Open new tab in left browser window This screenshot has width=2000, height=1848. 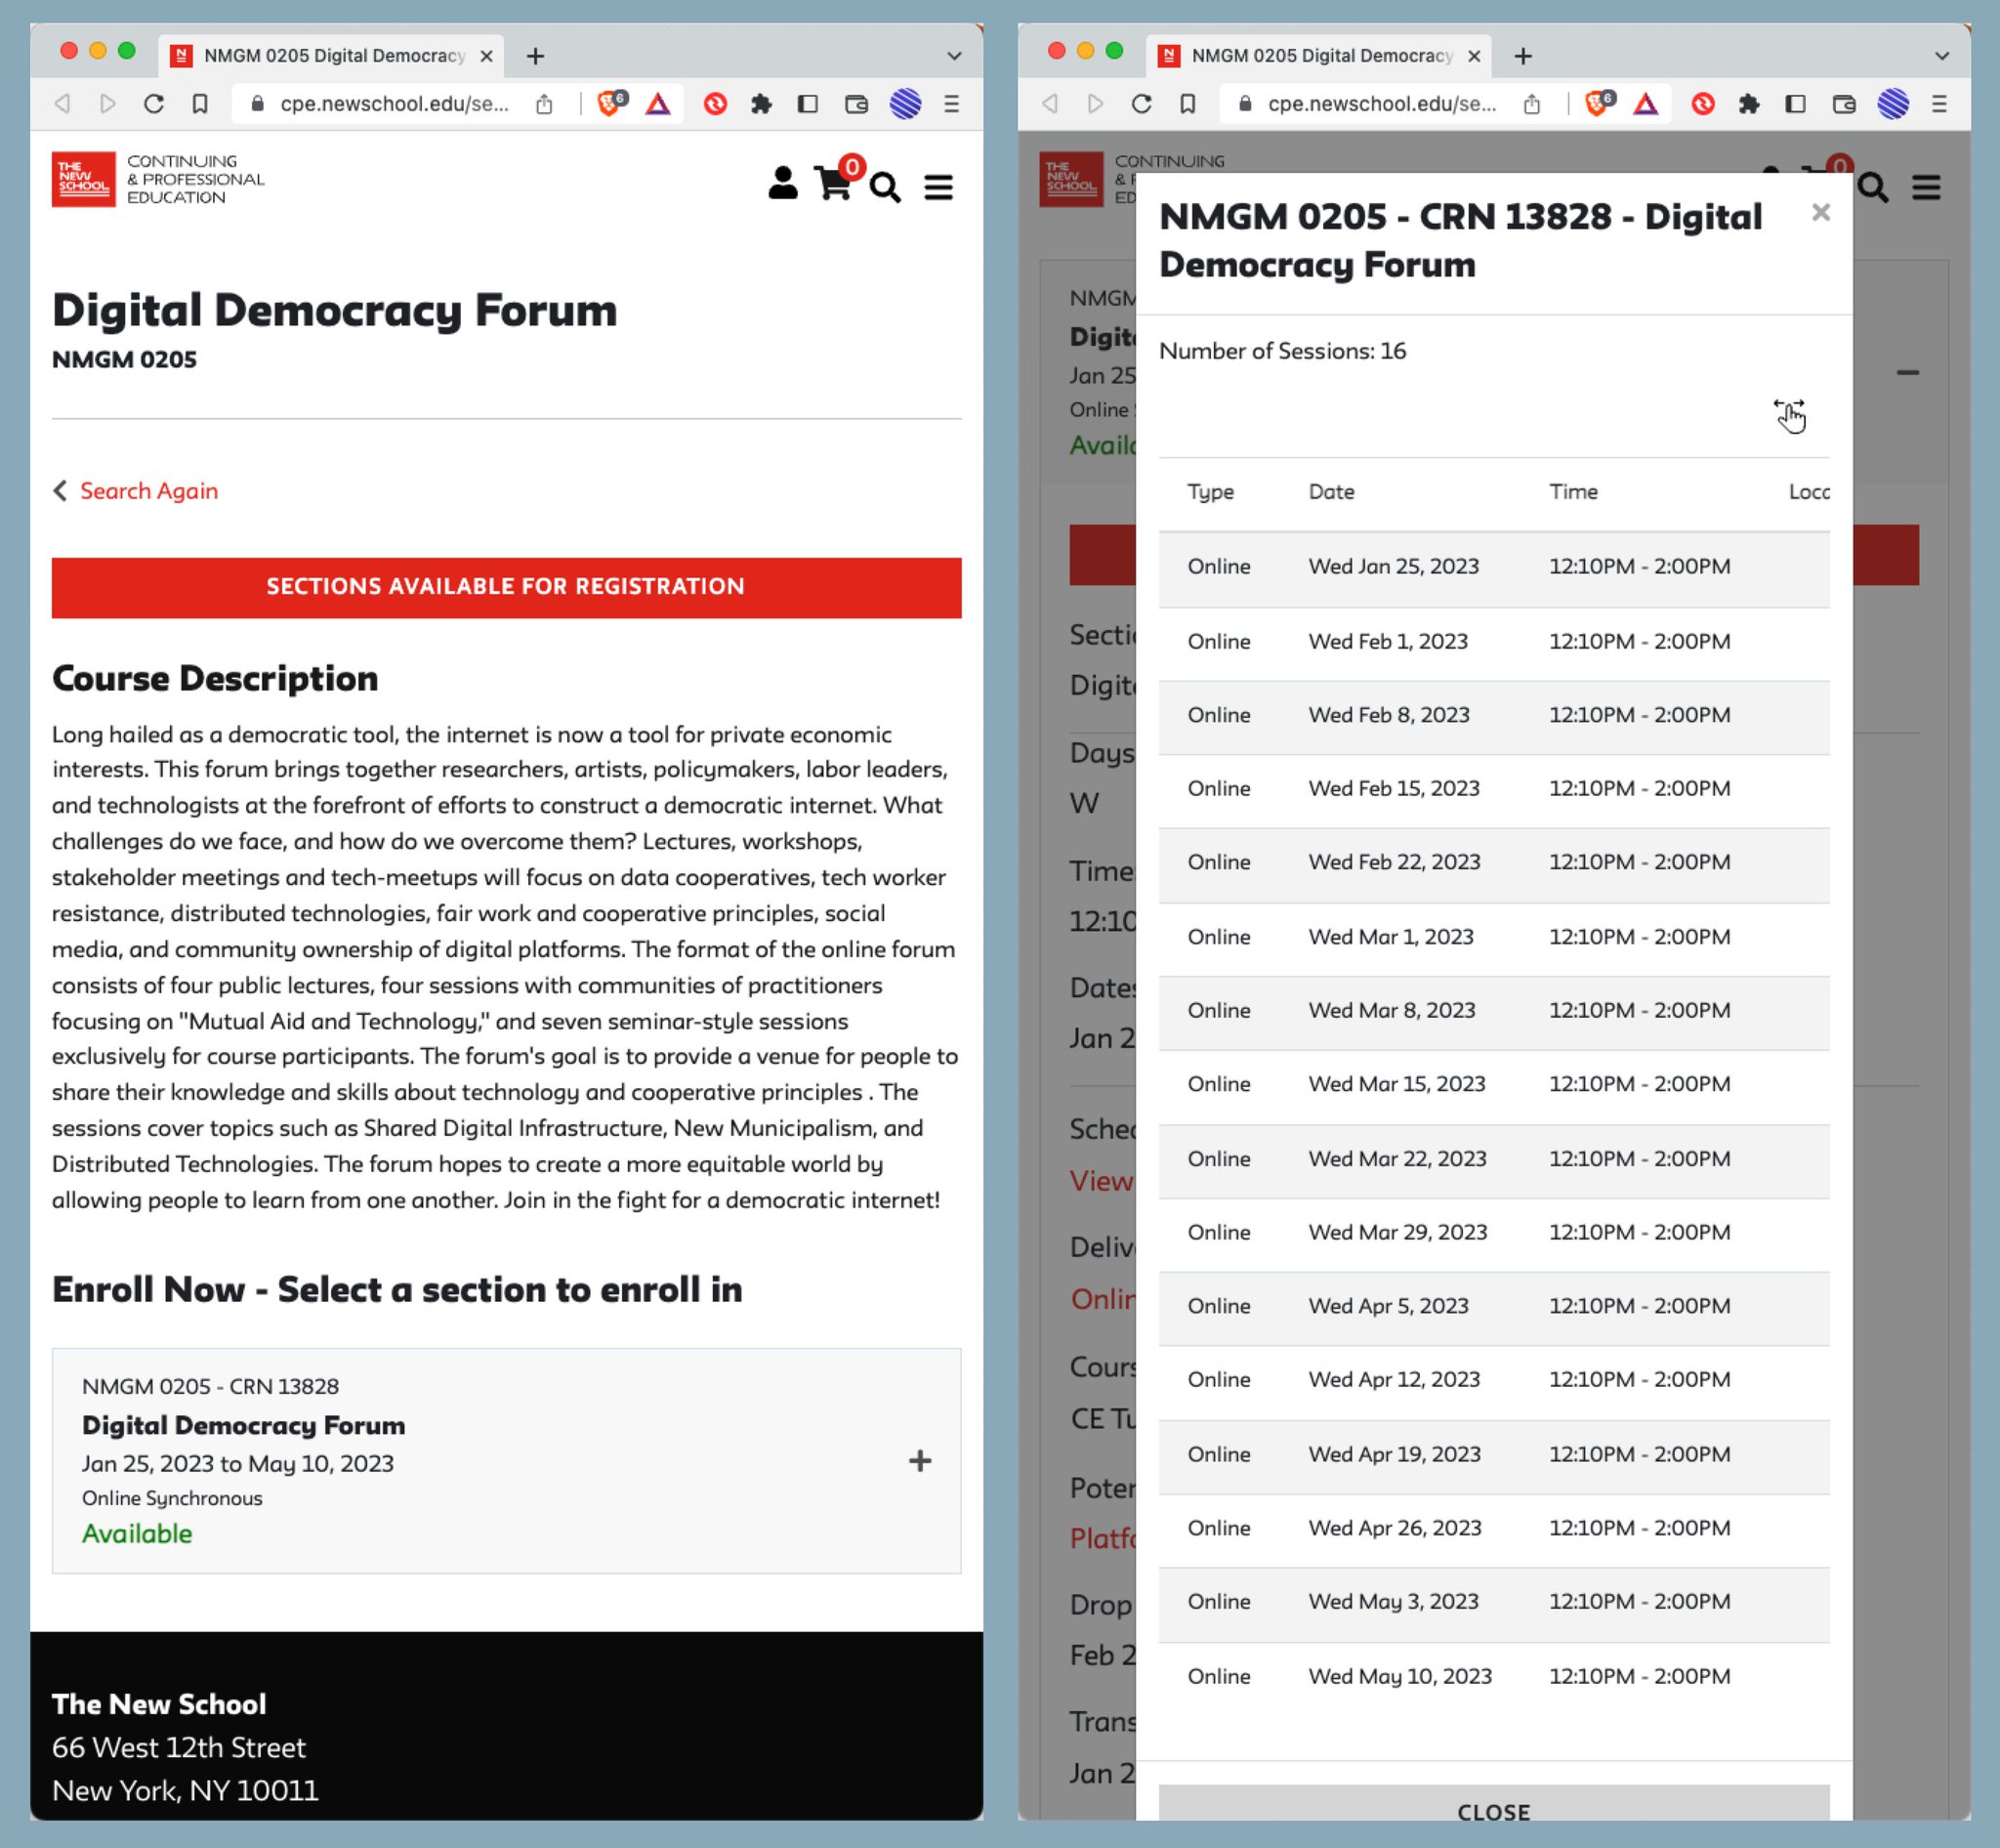pyautogui.click(x=535, y=56)
